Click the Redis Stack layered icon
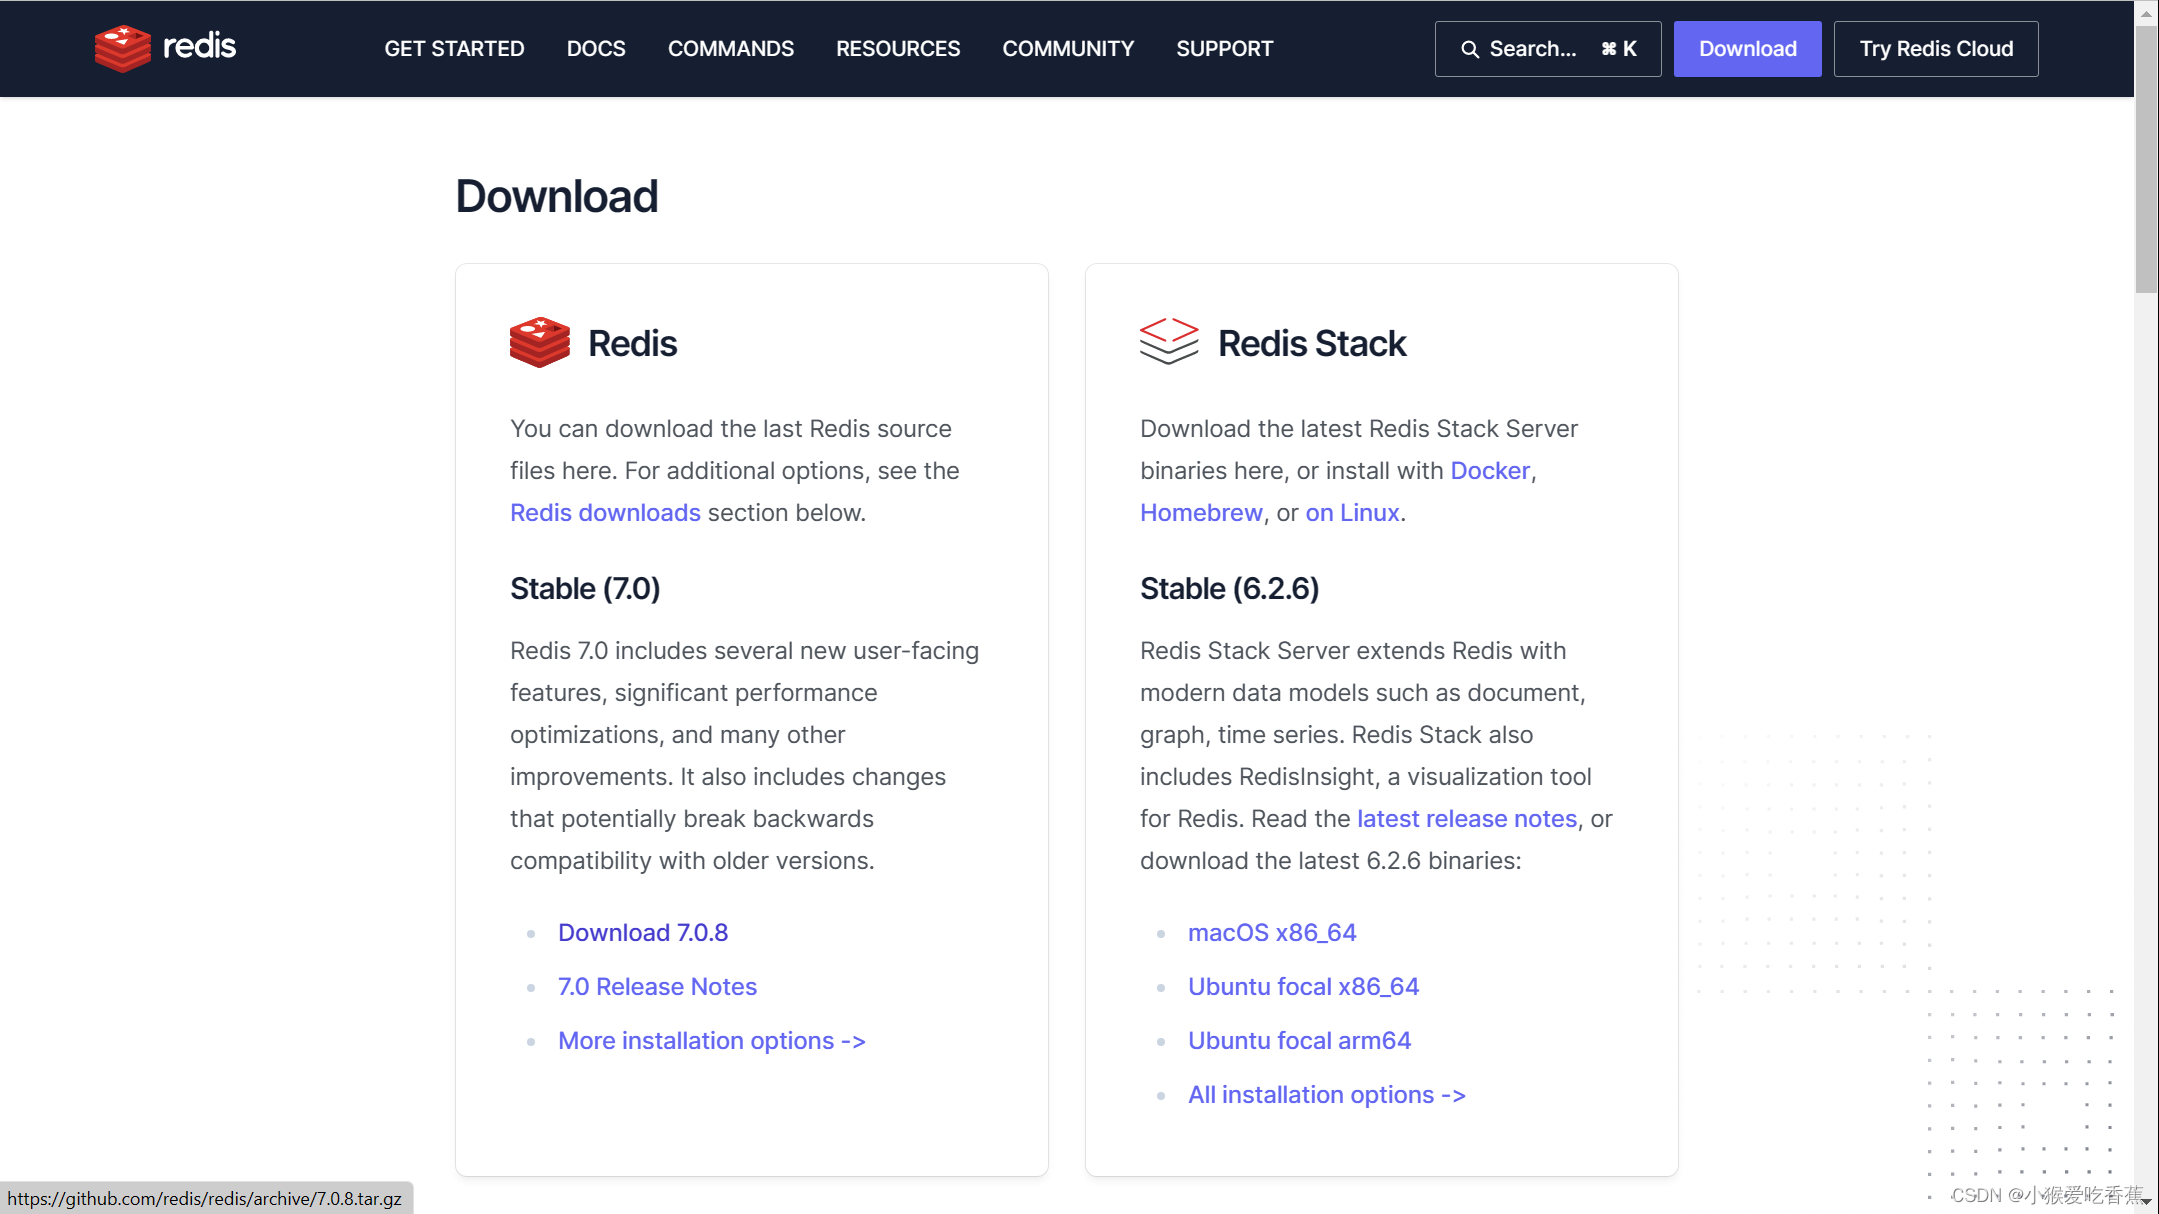The height and width of the screenshot is (1214, 2159). (x=1168, y=342)
